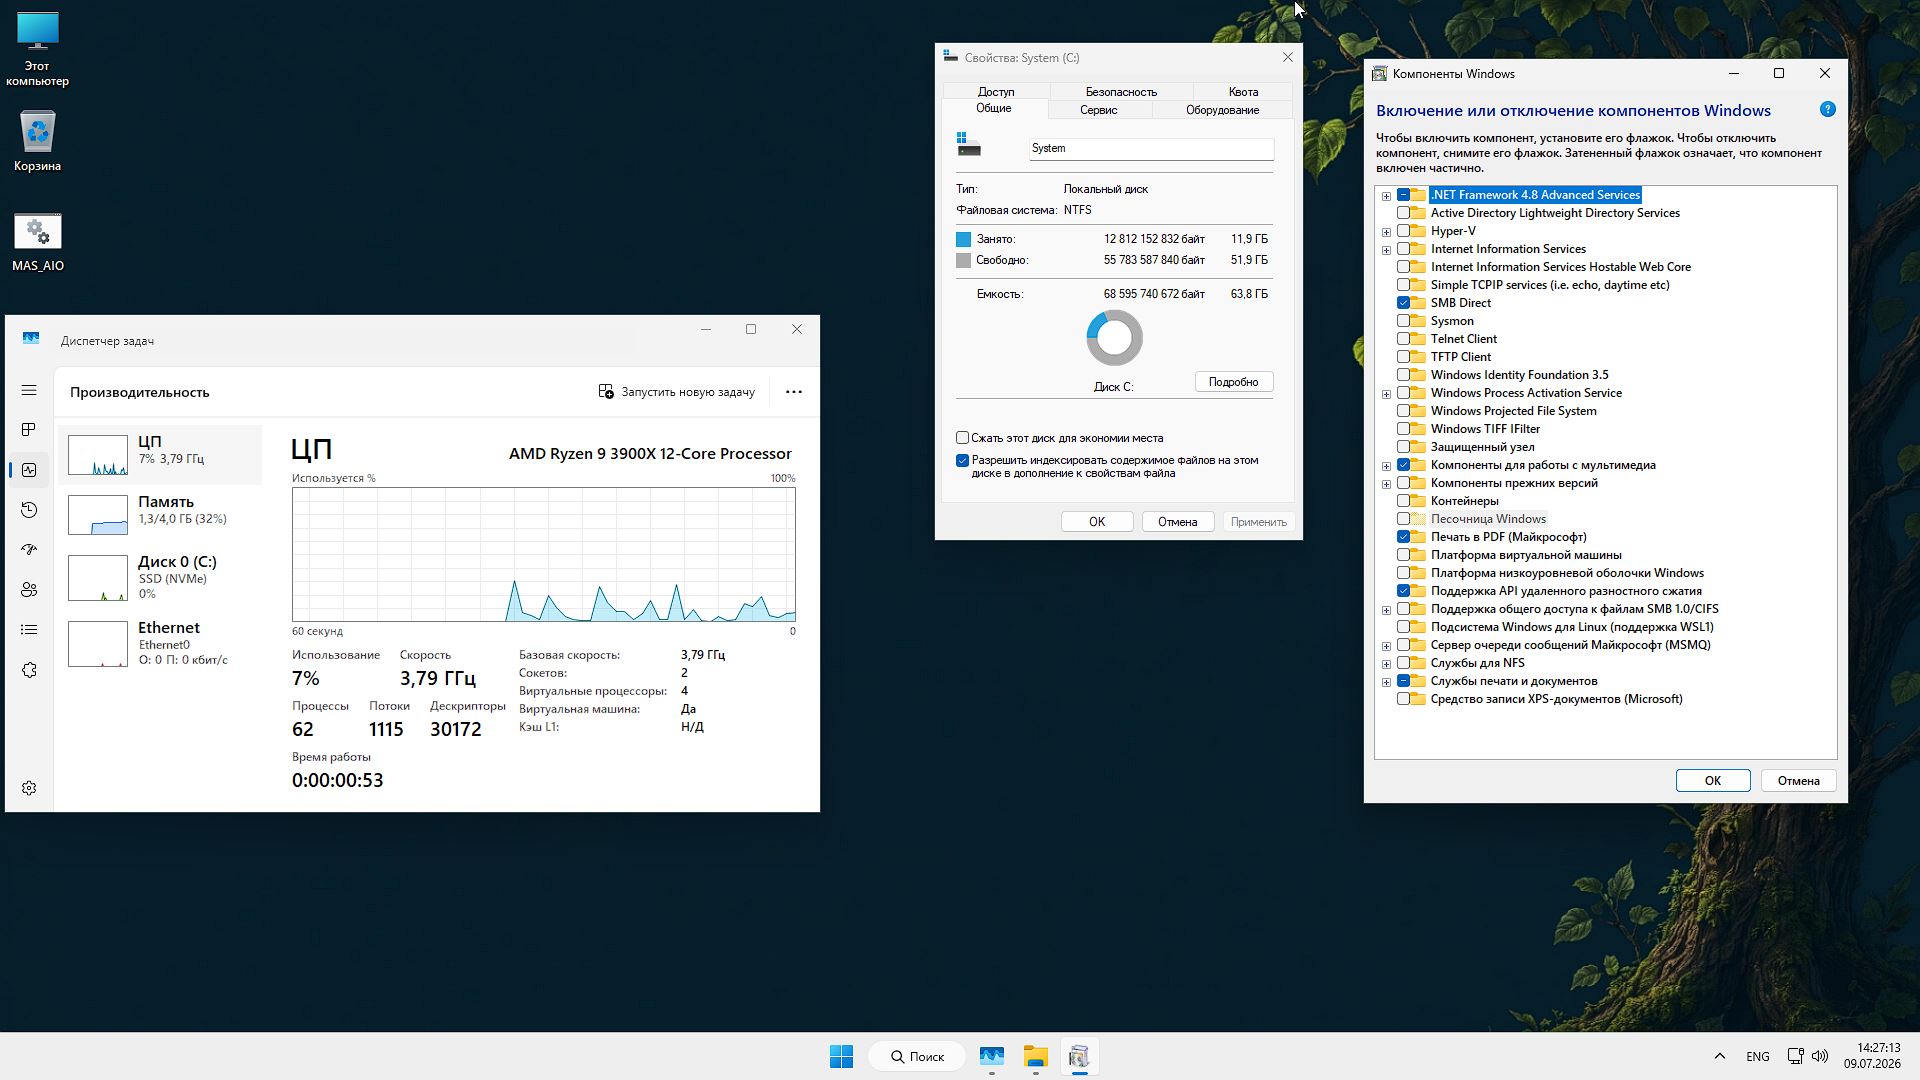This screenshot has width=1920, height=1080.
Task: Click Task Manager icon on the taskbar
Action: (991, 1056)
